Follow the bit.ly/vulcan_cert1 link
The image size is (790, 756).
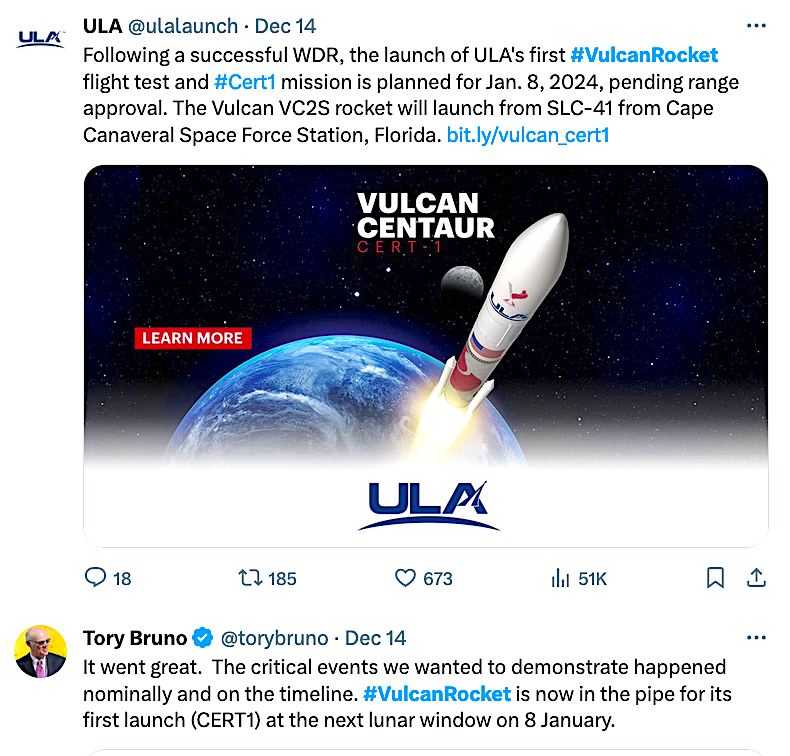(x=527, y=134)
